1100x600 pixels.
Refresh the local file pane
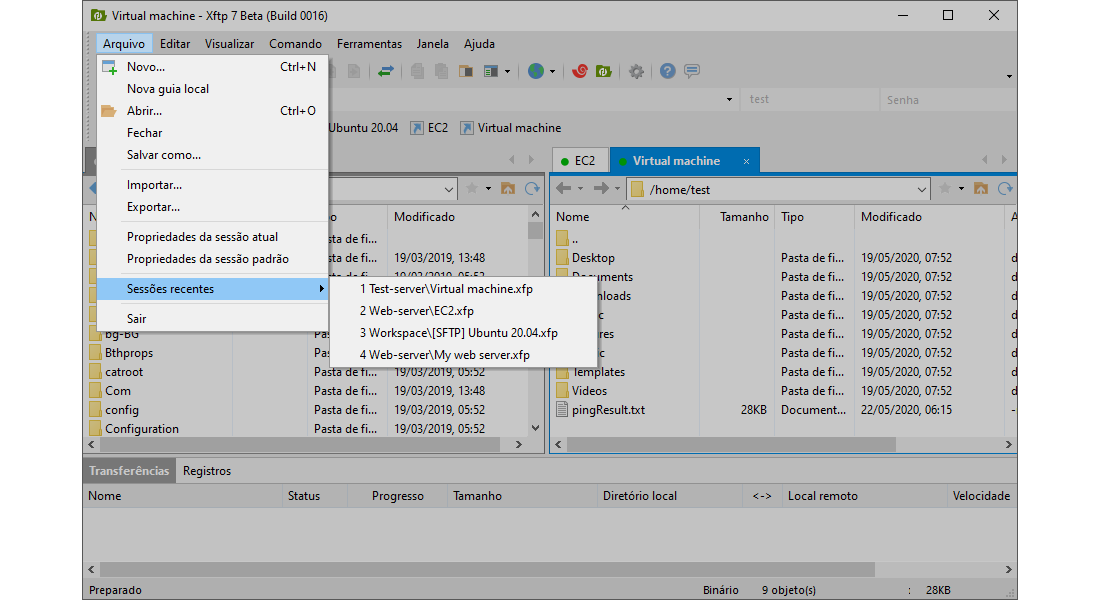pos(532,188)
